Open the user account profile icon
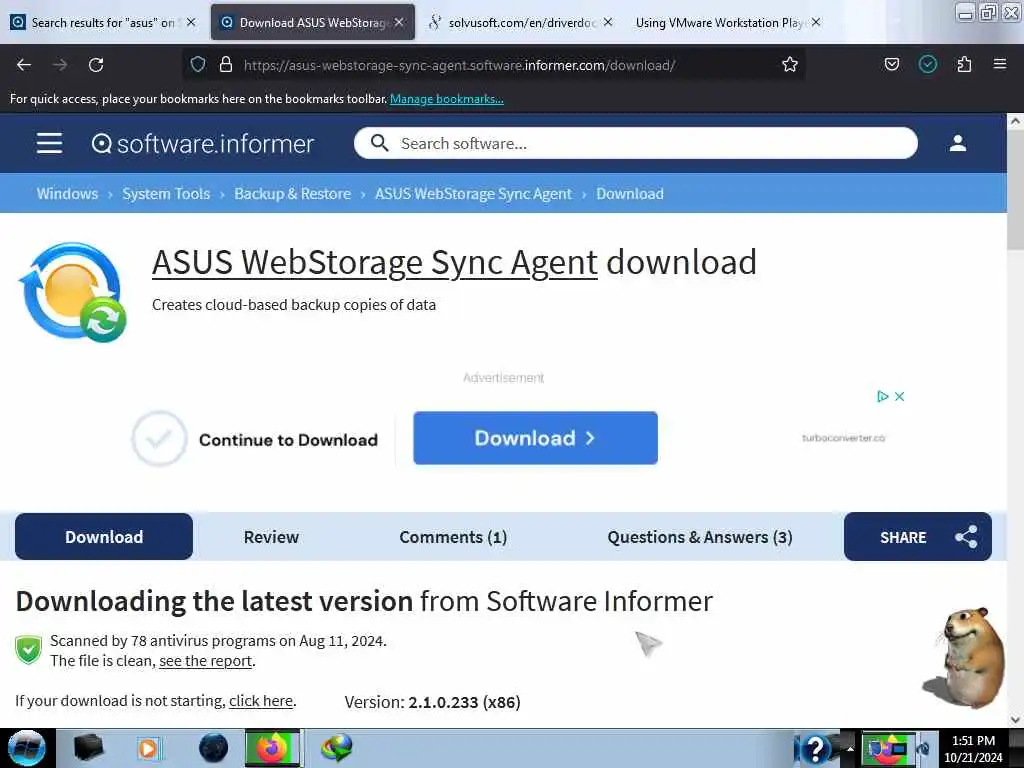The width and height of the screenshot is (1024, 768). point(957,143)
